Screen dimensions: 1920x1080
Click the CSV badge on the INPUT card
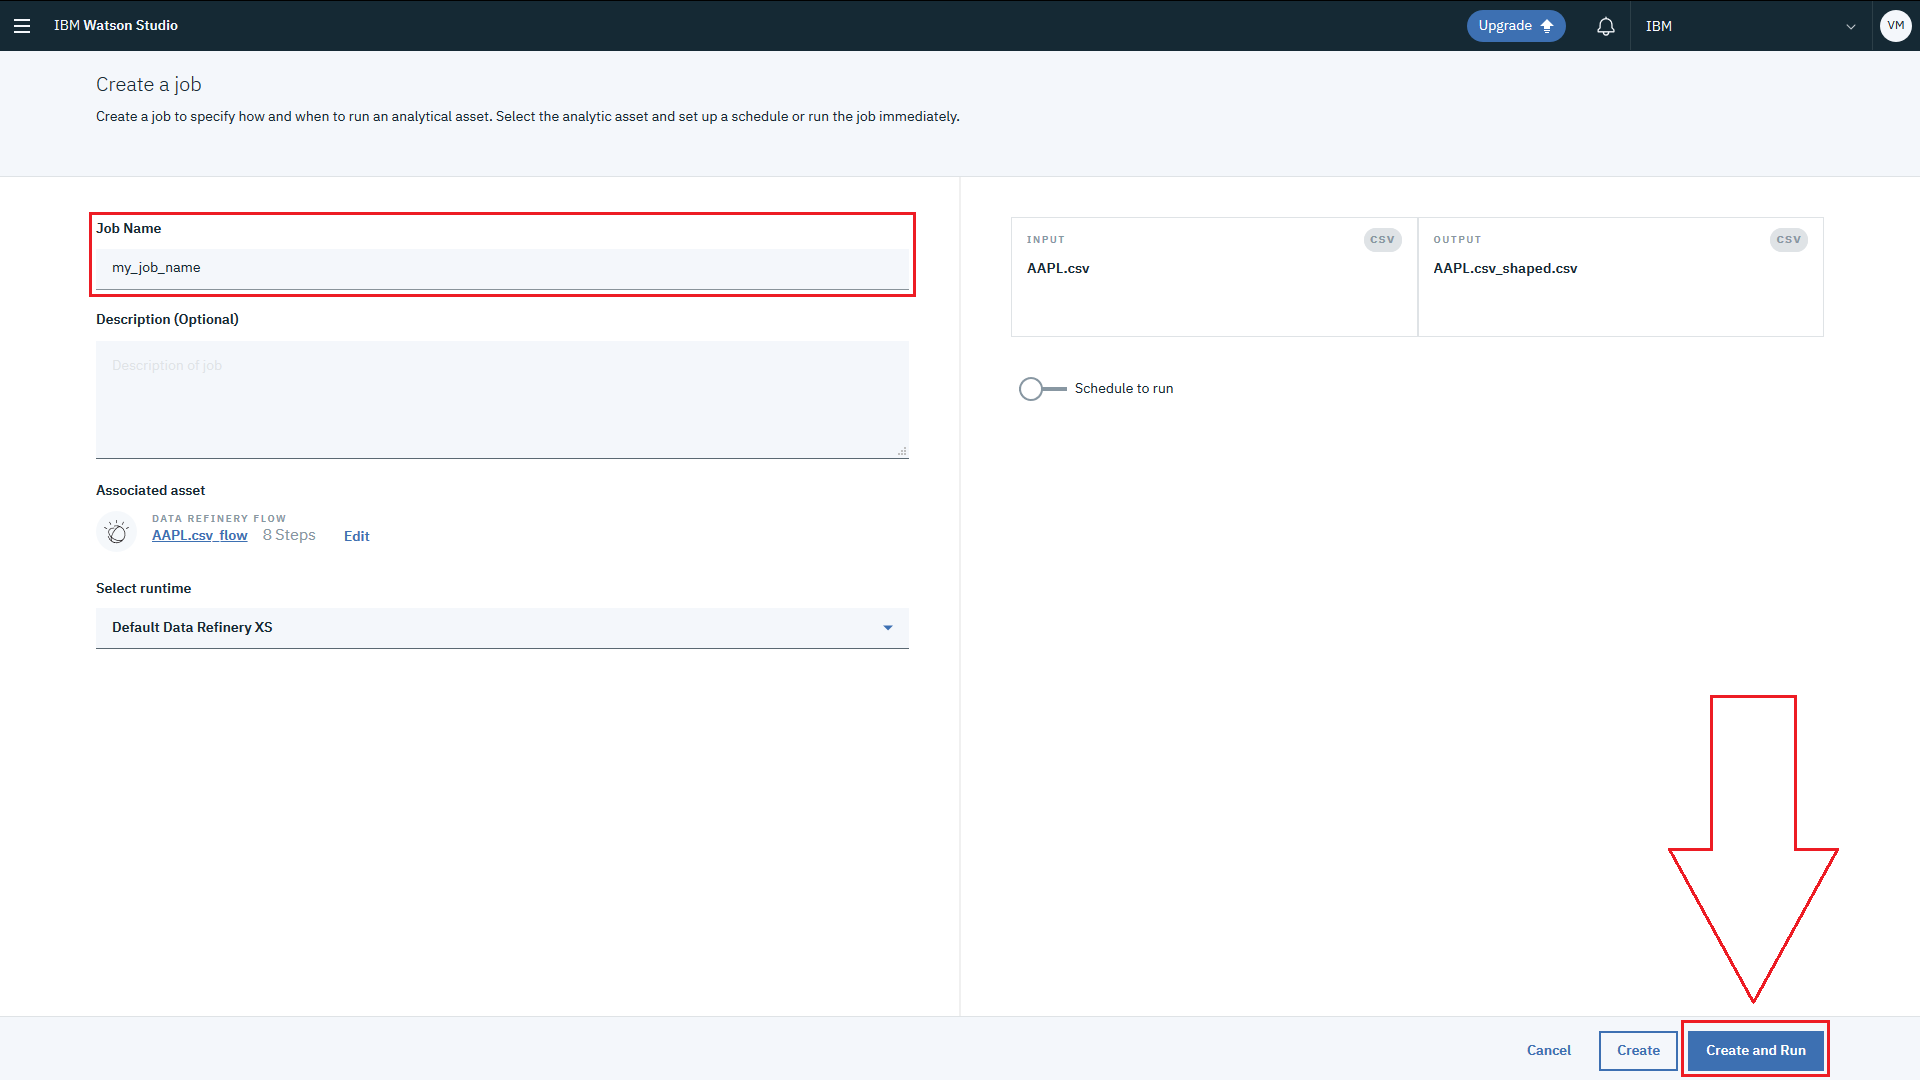point(1382,240)
